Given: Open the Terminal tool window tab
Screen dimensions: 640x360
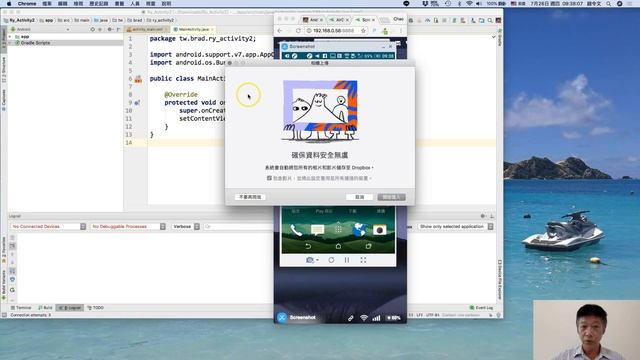Looking at the screenshot, I should (21, 308).
